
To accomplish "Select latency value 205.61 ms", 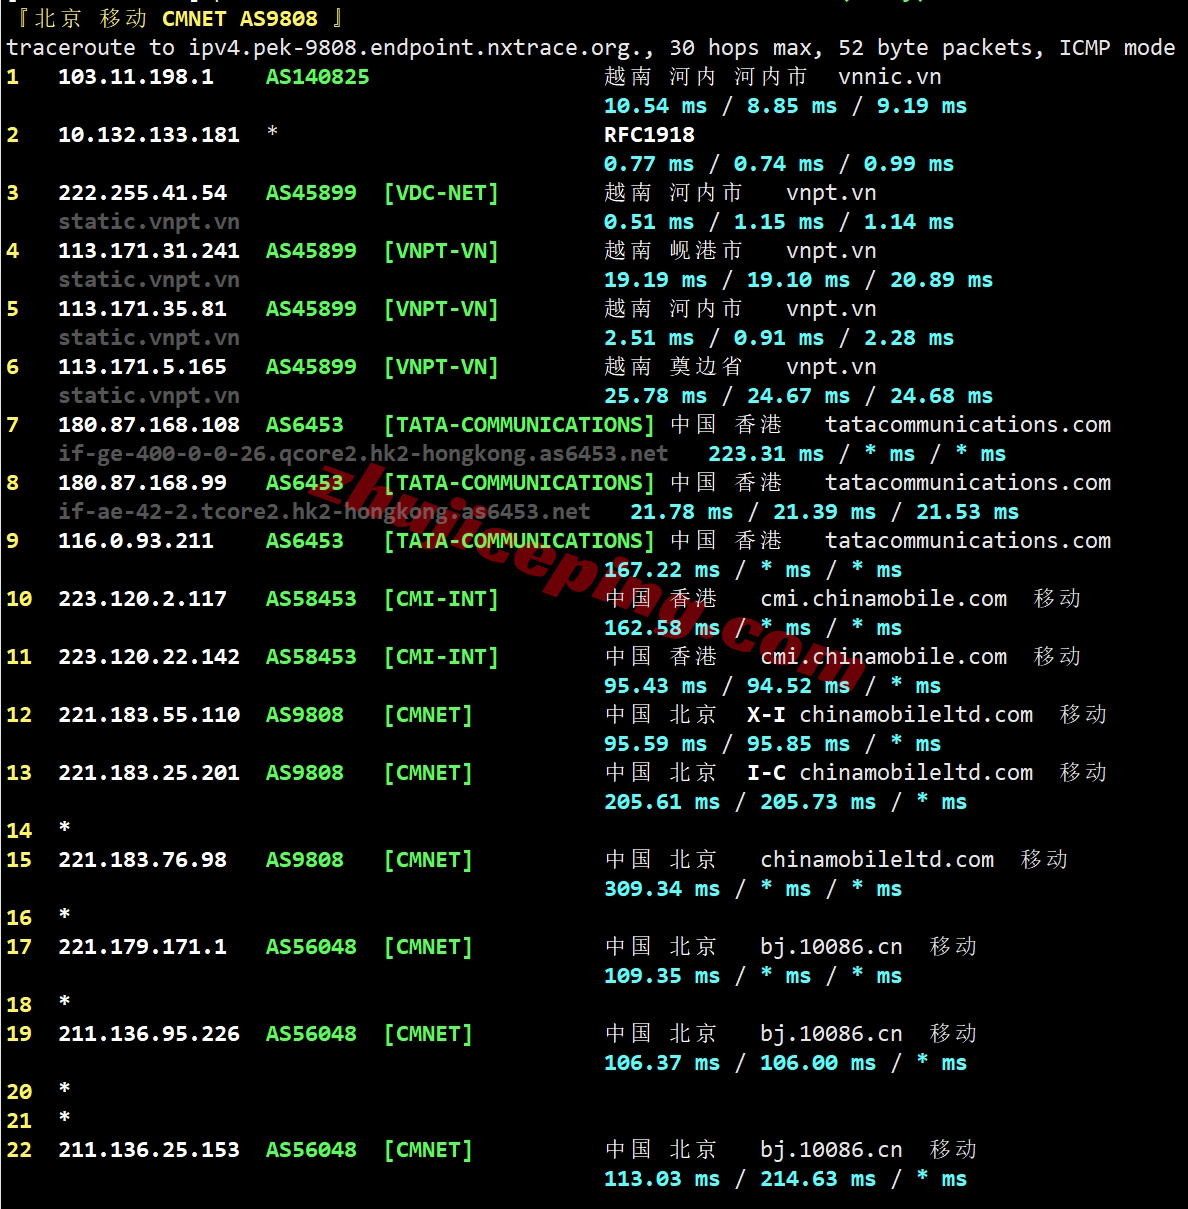I will [x=662, y=802].
